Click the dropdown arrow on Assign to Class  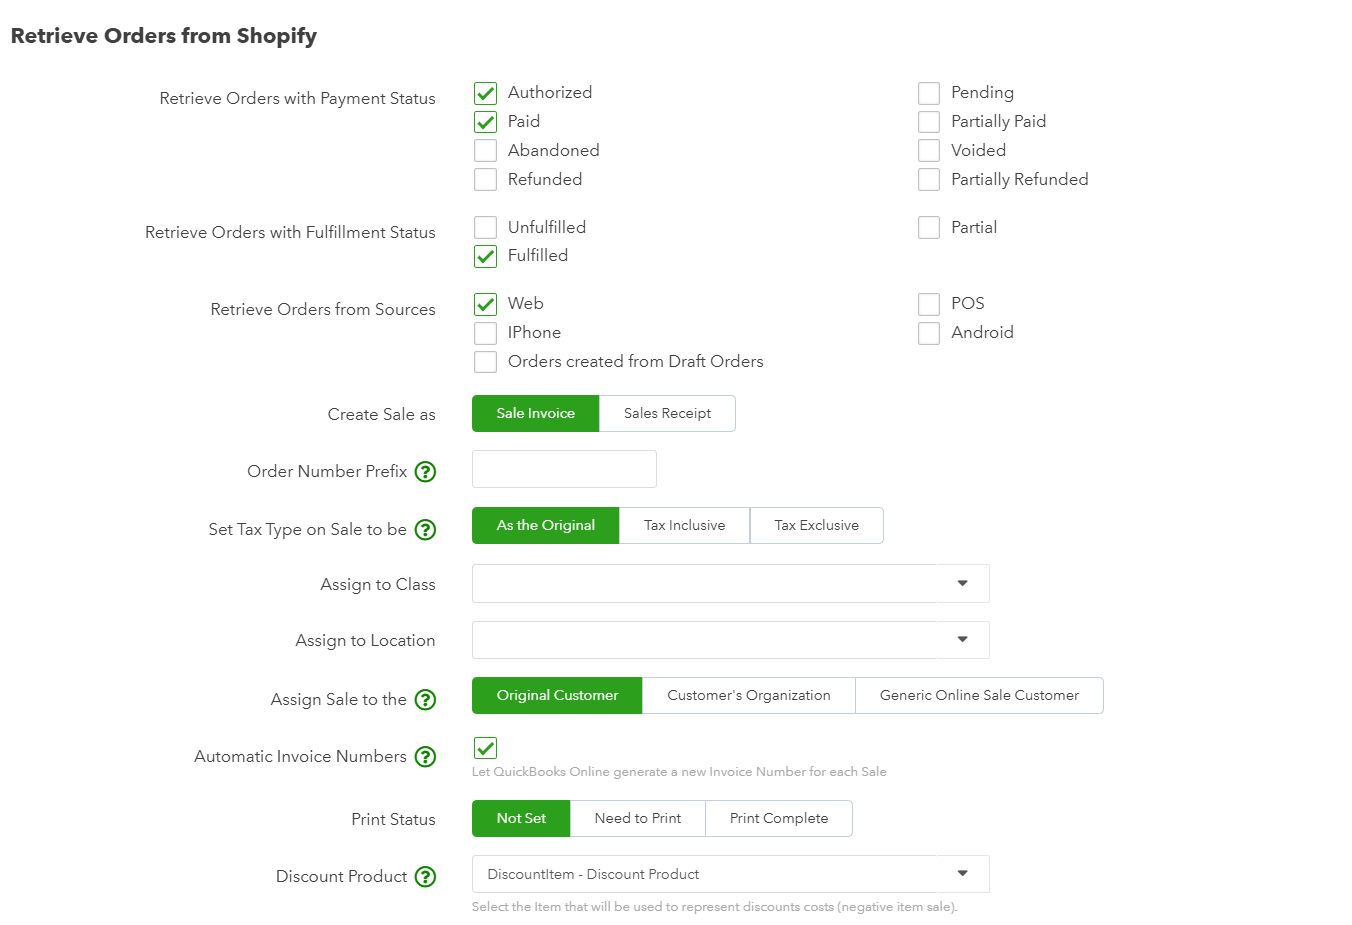click(962, 583)
